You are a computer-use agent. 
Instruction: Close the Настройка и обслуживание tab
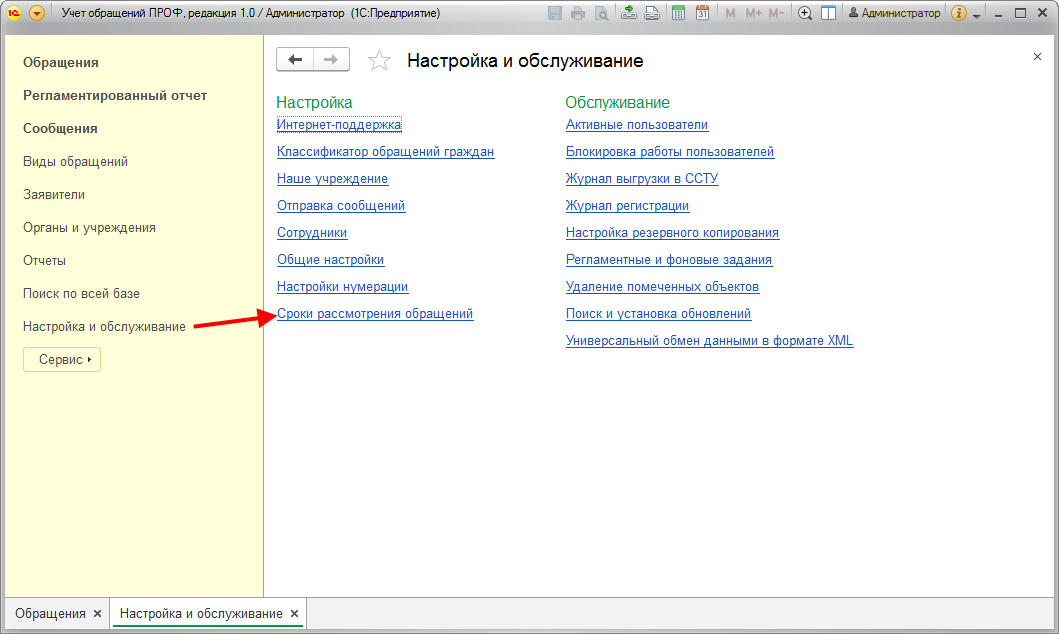coord(294,613)
